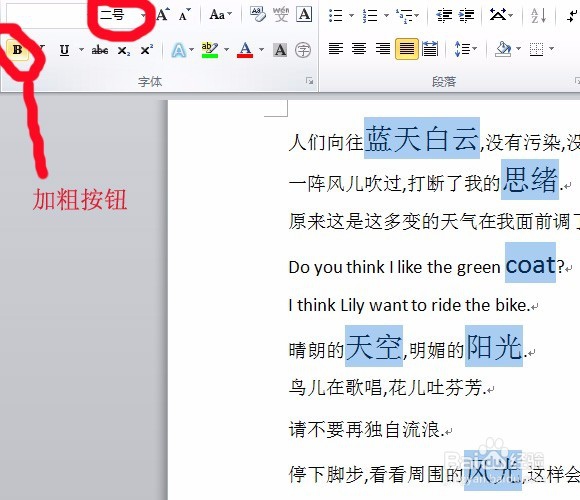Click the highlighted words 蓝天白云

pyautogui.click(x=422, y=138)
